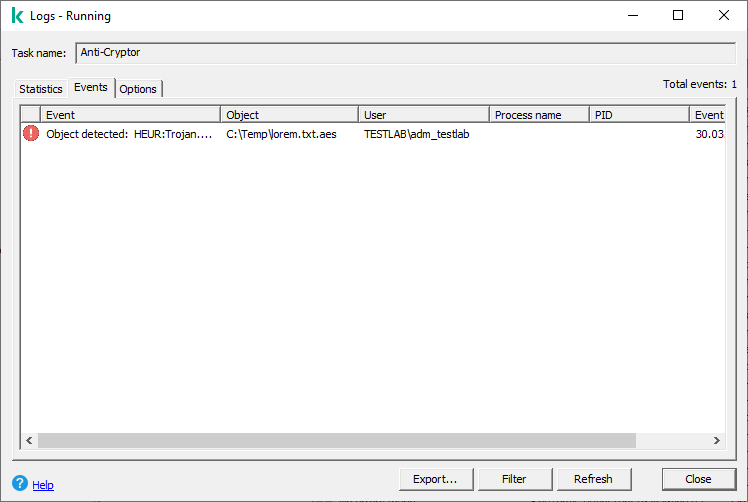
Task: Click the horizontal scrollbar right arrow
Action: coord(717,440)
